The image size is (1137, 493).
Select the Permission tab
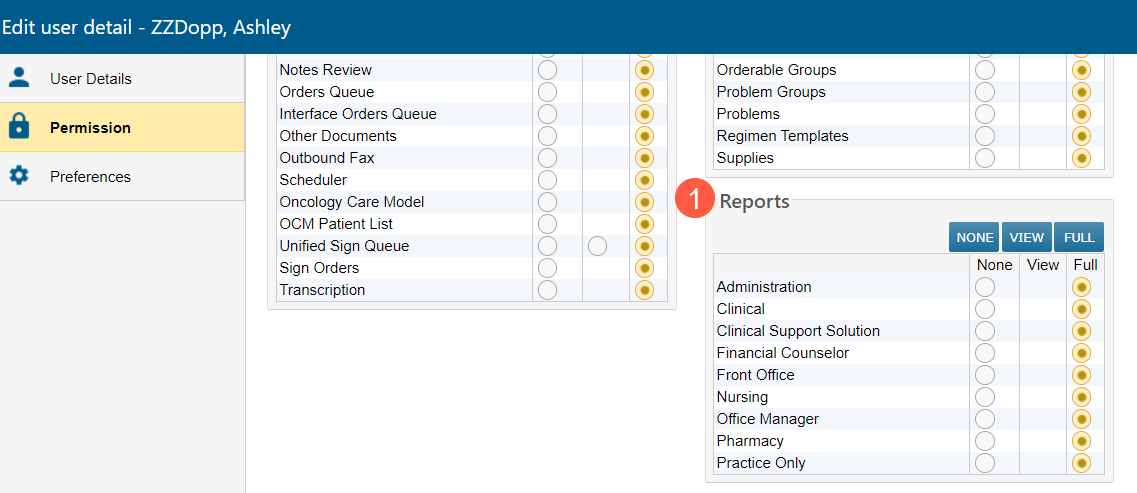tap(90, 127)
